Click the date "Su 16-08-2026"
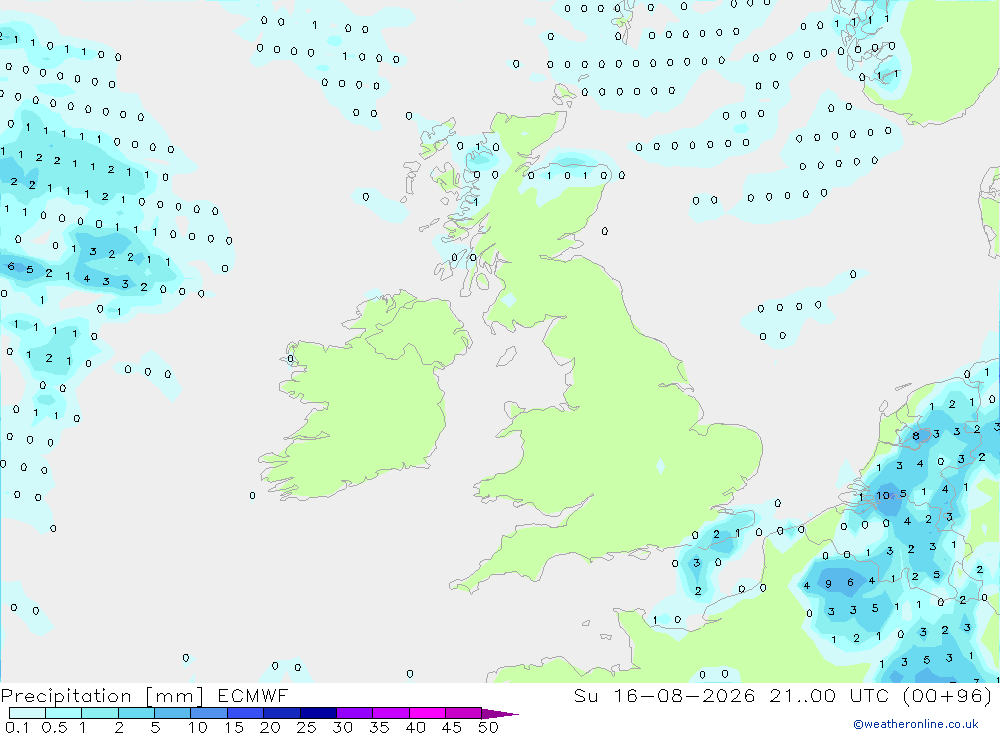 665,696
